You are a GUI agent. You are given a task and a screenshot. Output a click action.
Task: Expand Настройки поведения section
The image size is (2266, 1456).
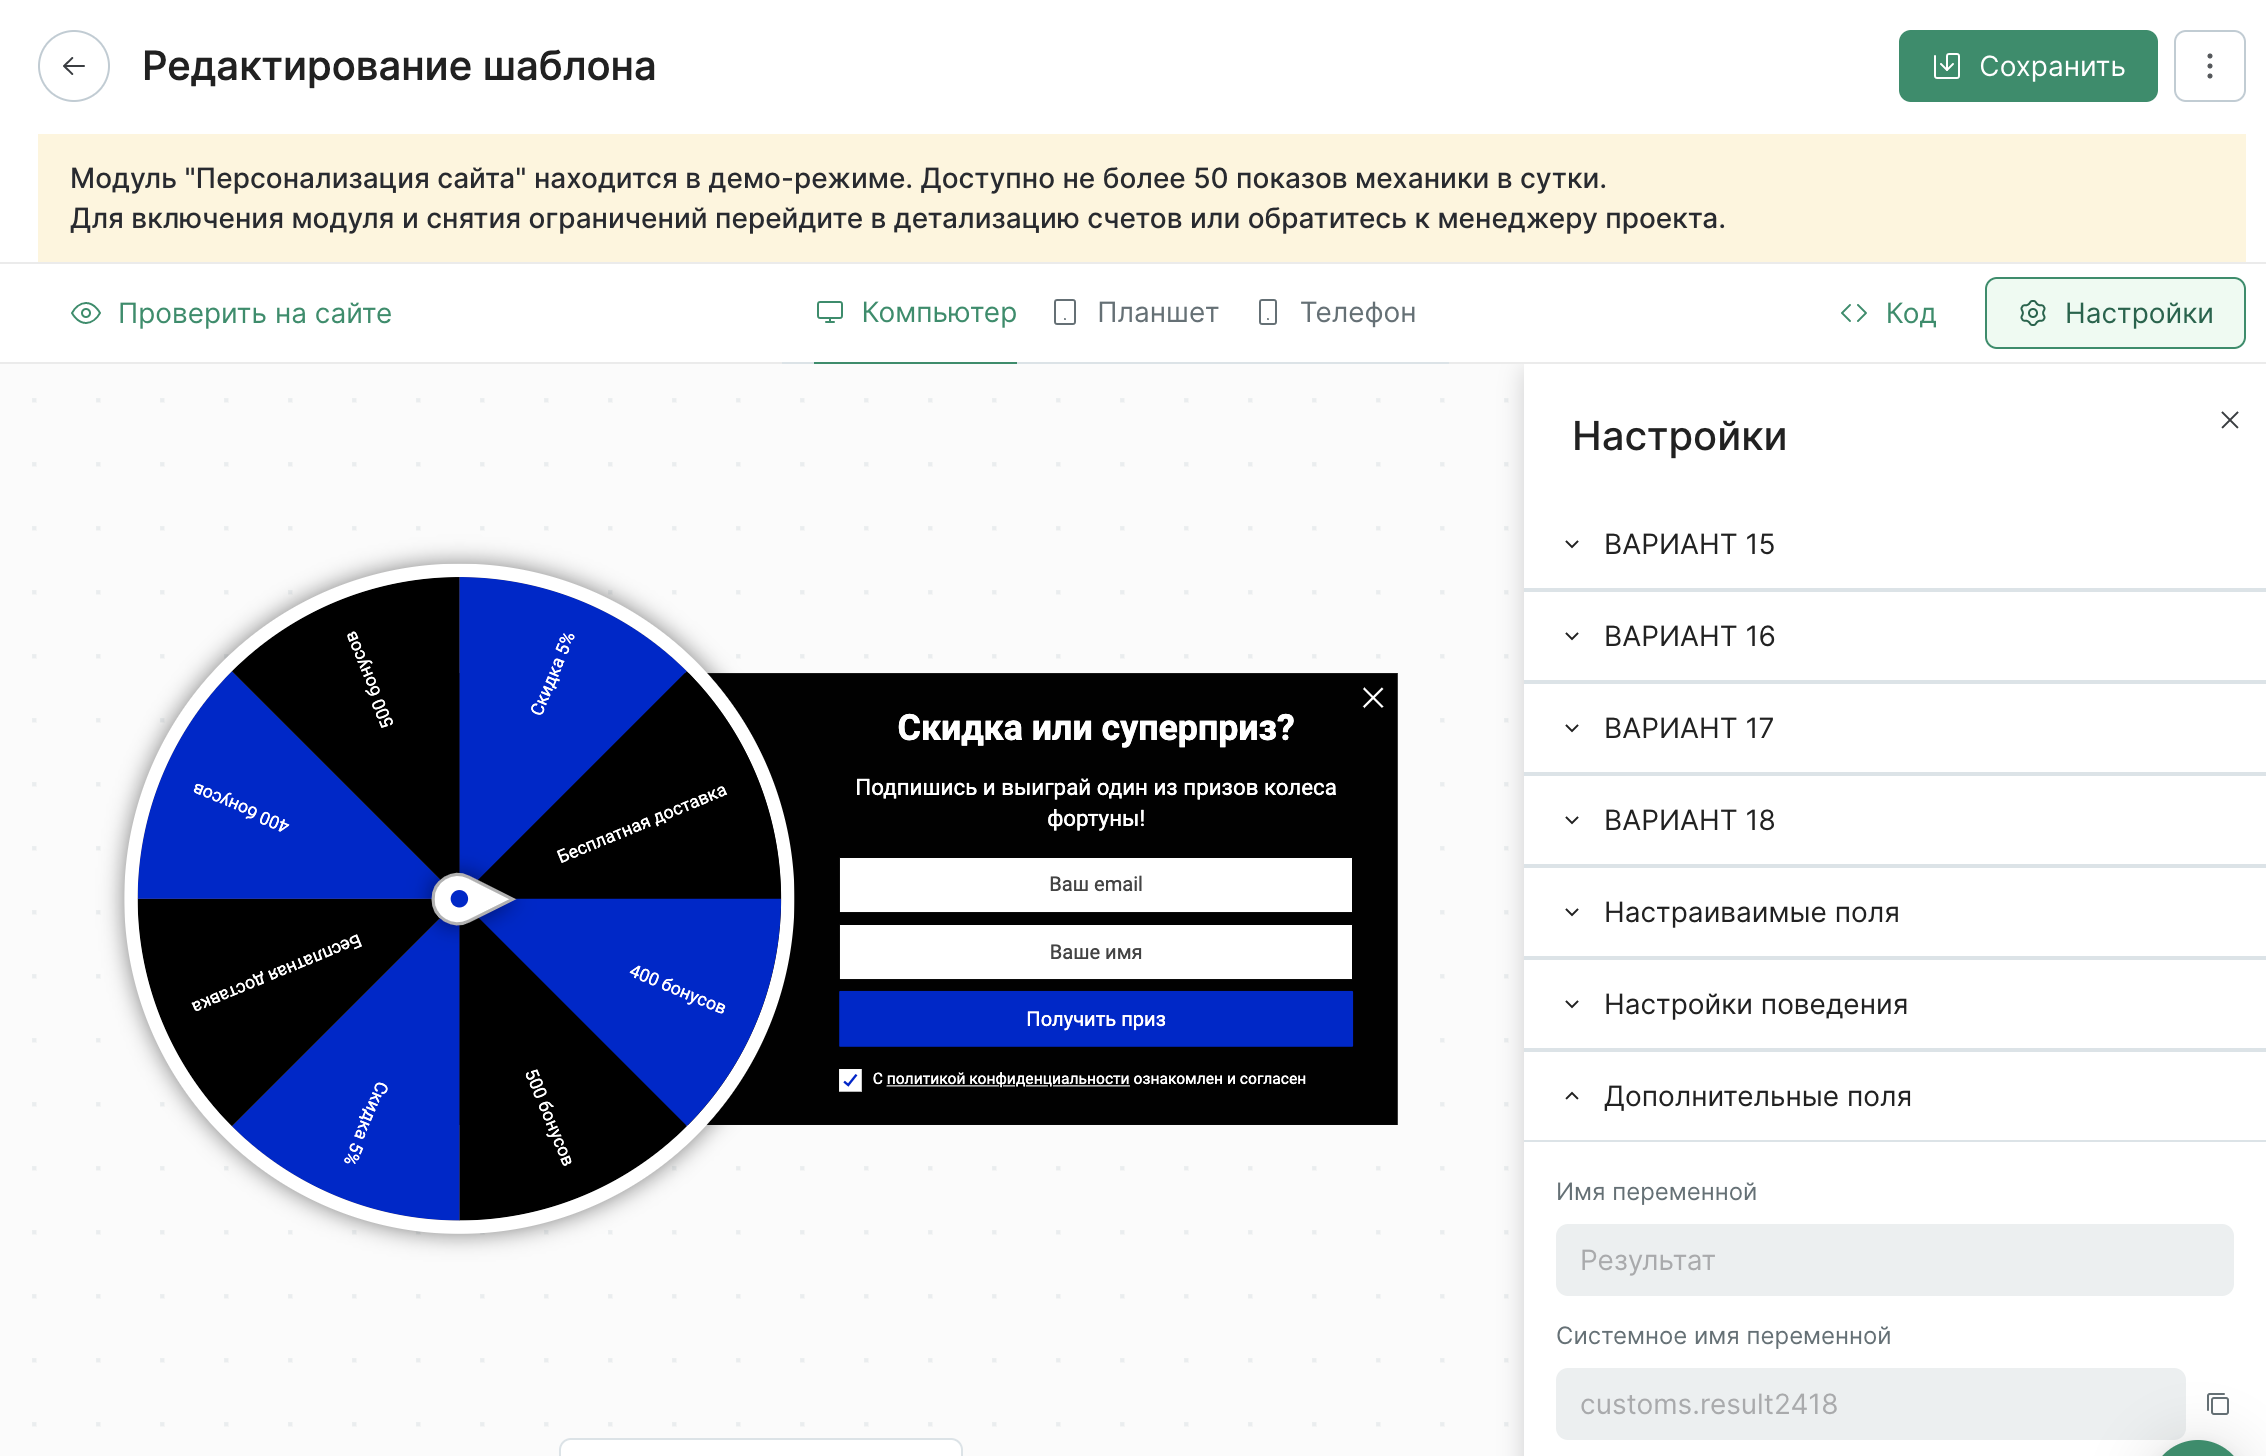(x=1894, y=1004)
